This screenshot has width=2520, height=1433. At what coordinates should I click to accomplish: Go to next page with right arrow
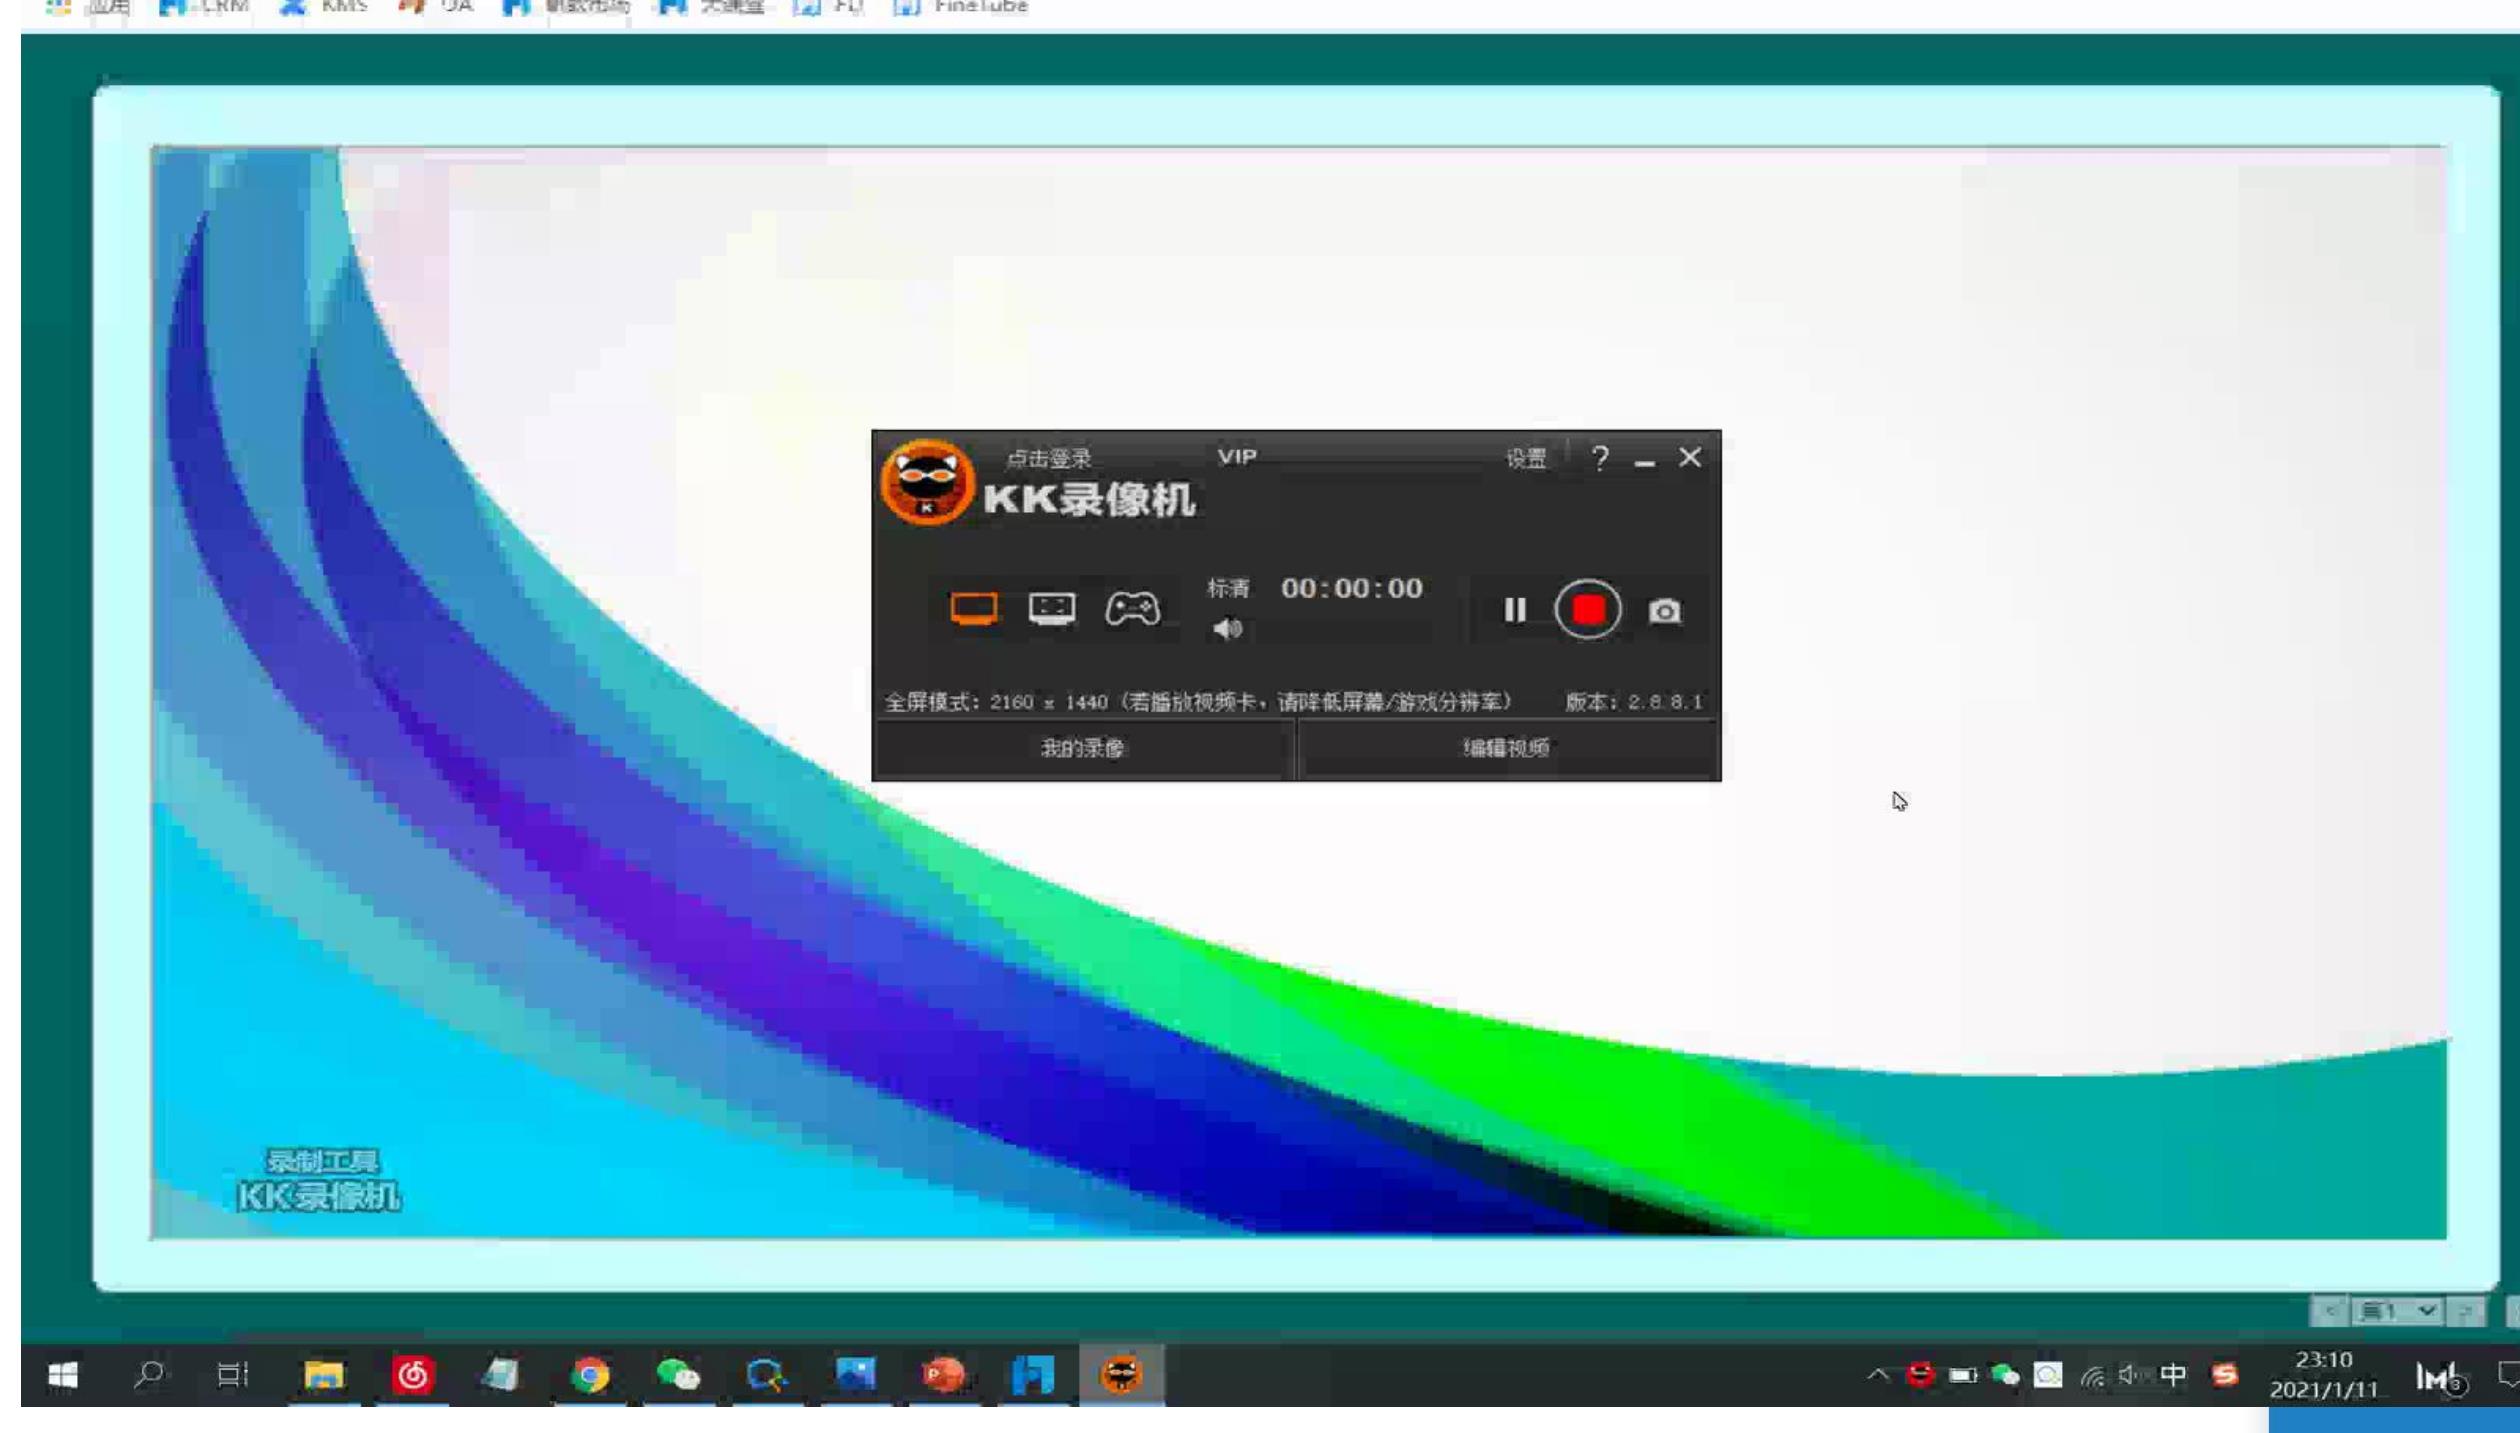click(x=2465, y=1311)
